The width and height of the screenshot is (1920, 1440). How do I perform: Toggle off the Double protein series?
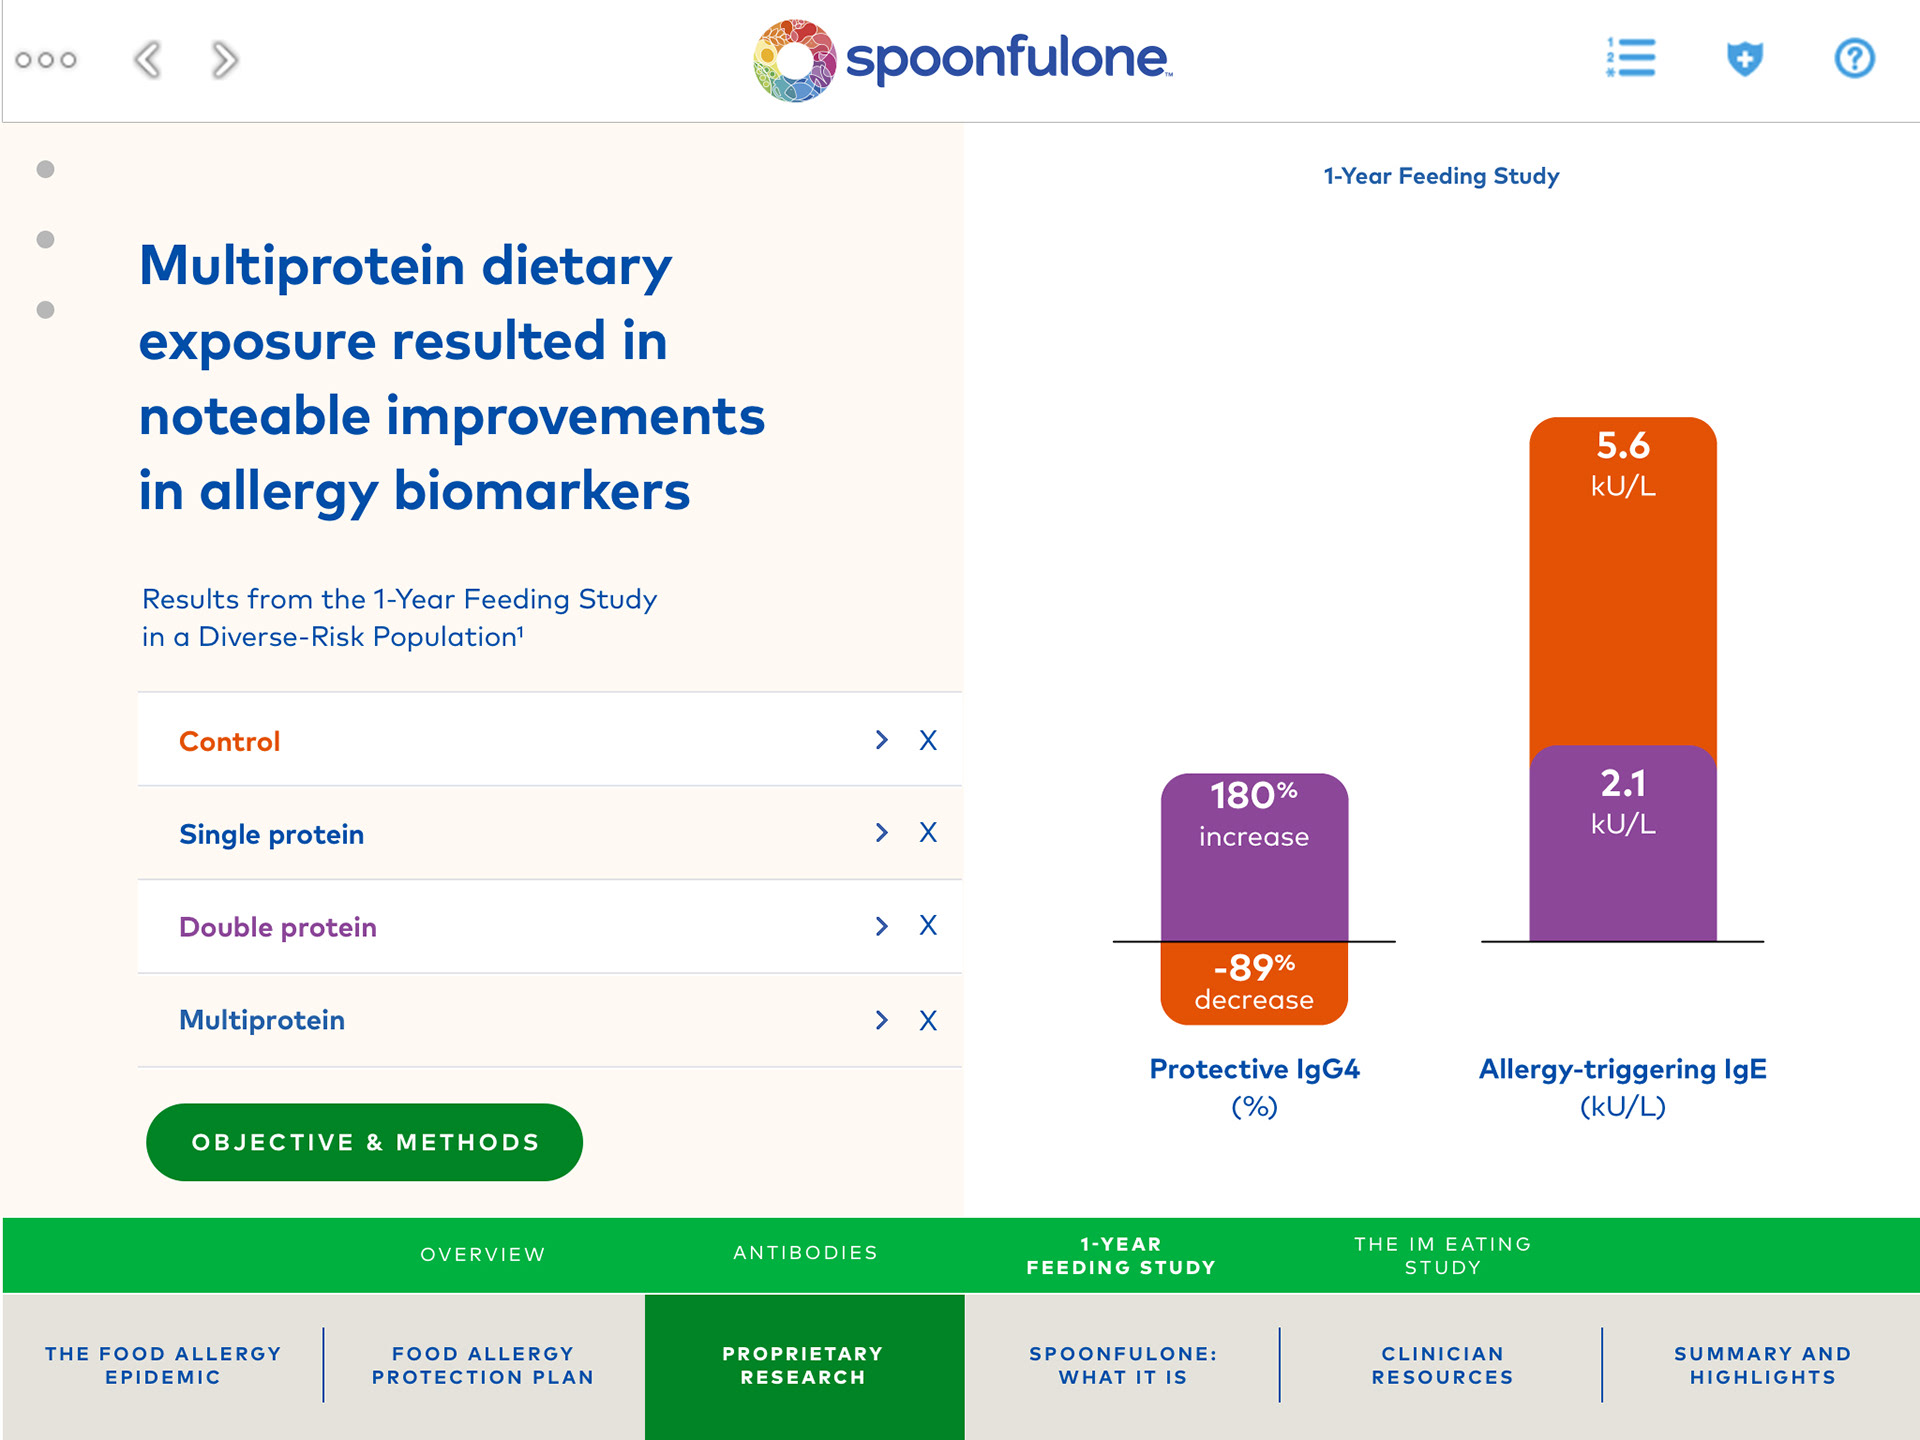pyautogui.click(x=928, y=926)
